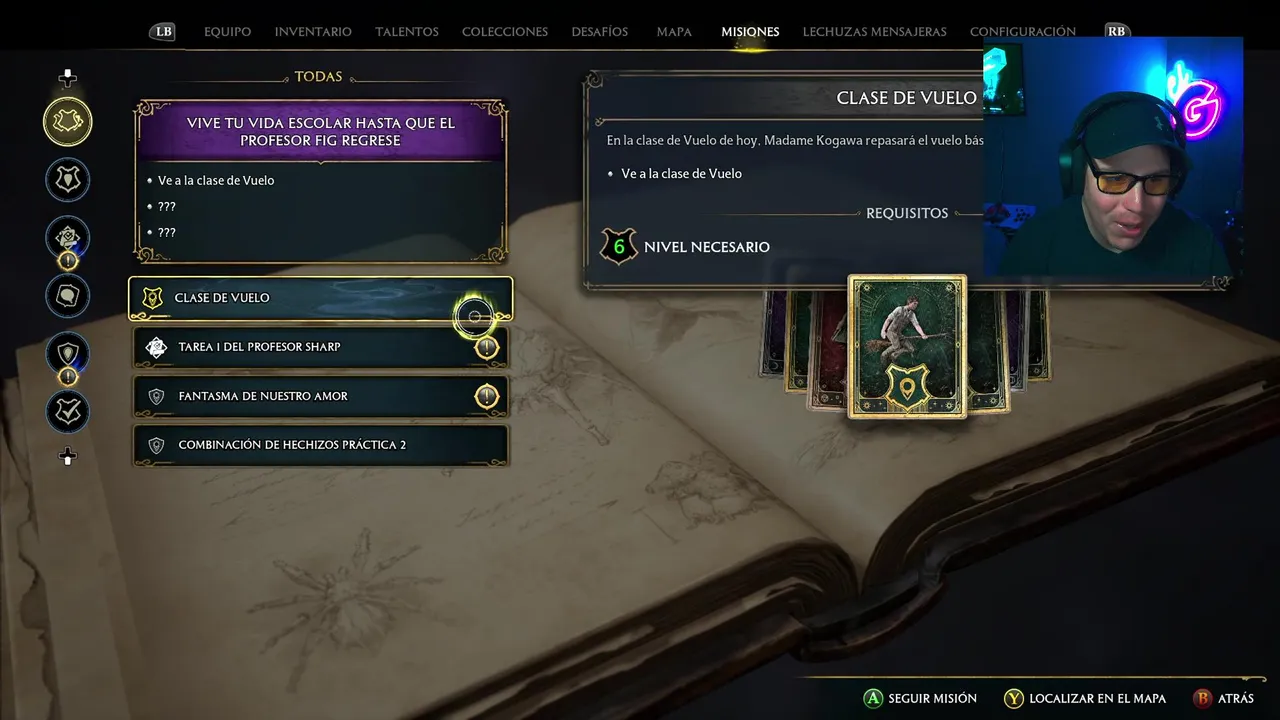Click the alert badge on Fantasma de Nuestro Amor

pyautogui.click(x=486, y=396)
